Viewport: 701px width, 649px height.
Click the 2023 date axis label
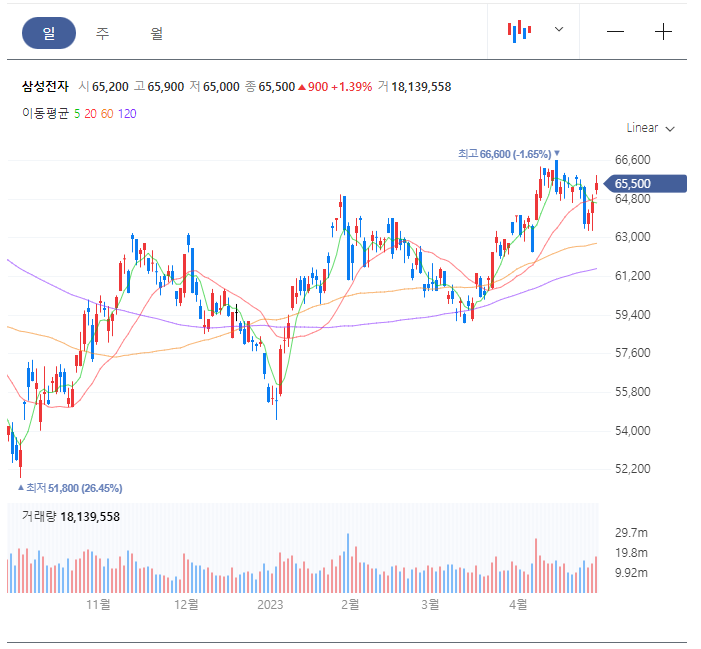(x=270, y=605)
